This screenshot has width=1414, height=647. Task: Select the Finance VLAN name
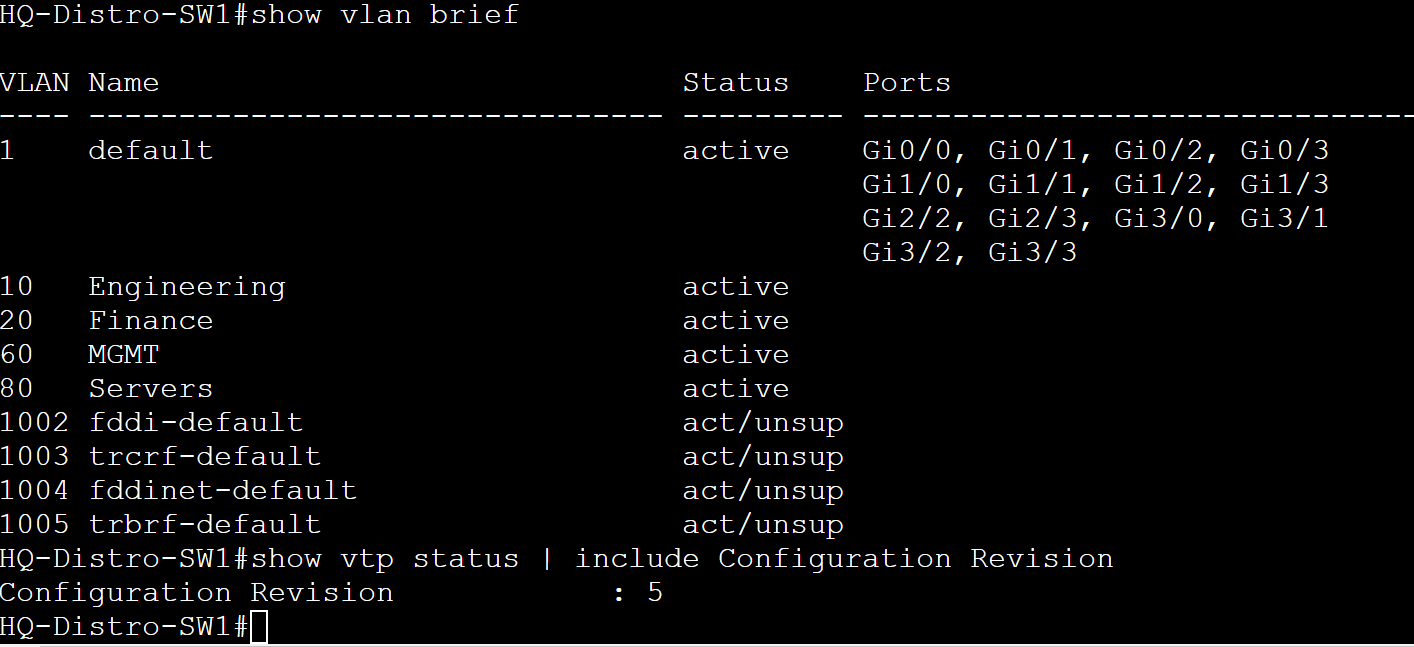click(151, 321)
